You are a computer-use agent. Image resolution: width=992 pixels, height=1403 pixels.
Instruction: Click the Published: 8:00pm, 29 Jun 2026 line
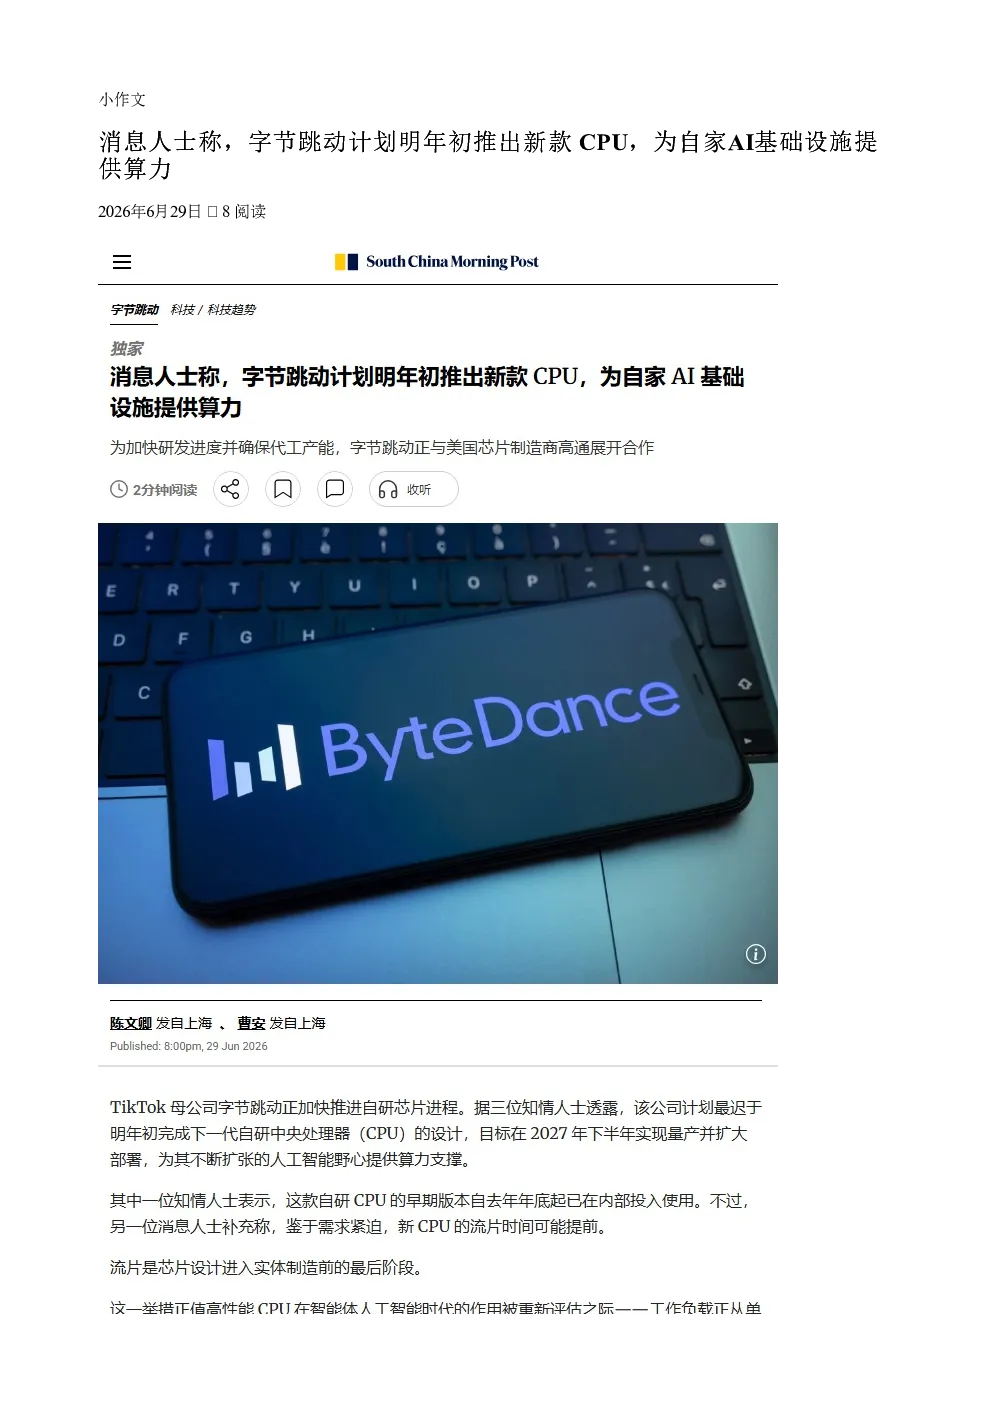[189, 1046]
